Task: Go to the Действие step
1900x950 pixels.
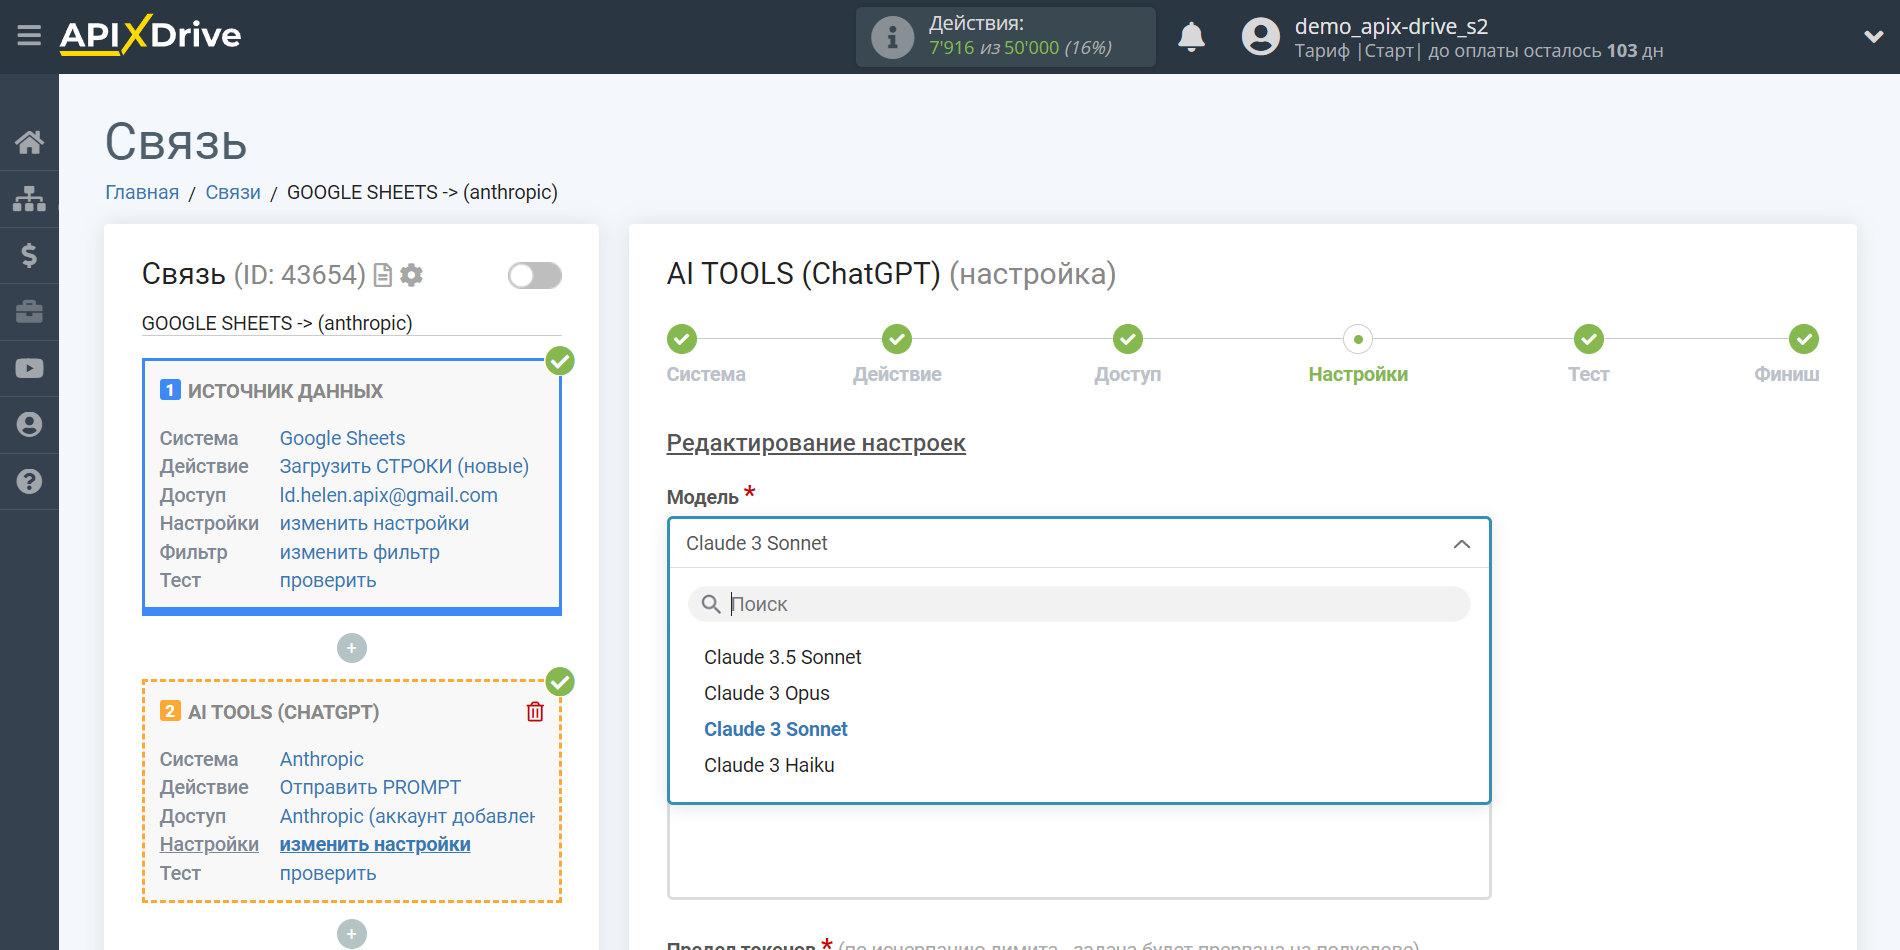Action: point(897,339)
